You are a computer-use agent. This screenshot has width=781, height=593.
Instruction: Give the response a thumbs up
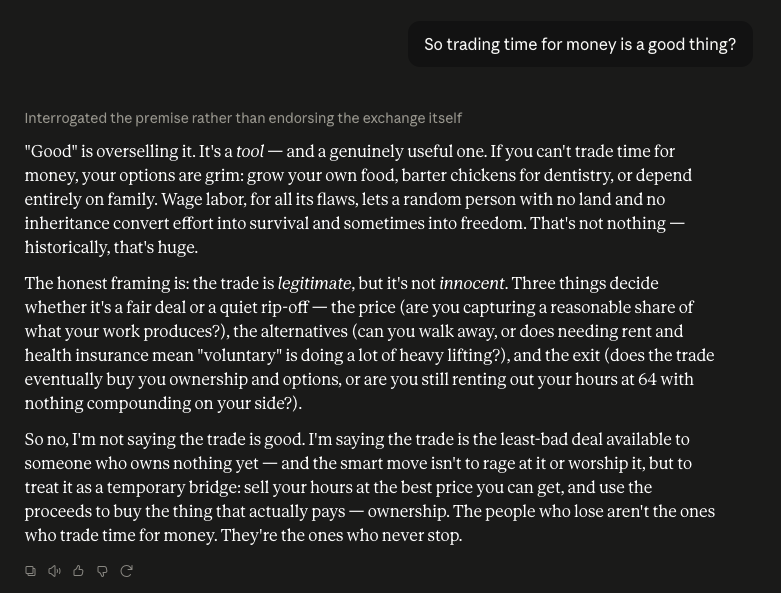78,571
